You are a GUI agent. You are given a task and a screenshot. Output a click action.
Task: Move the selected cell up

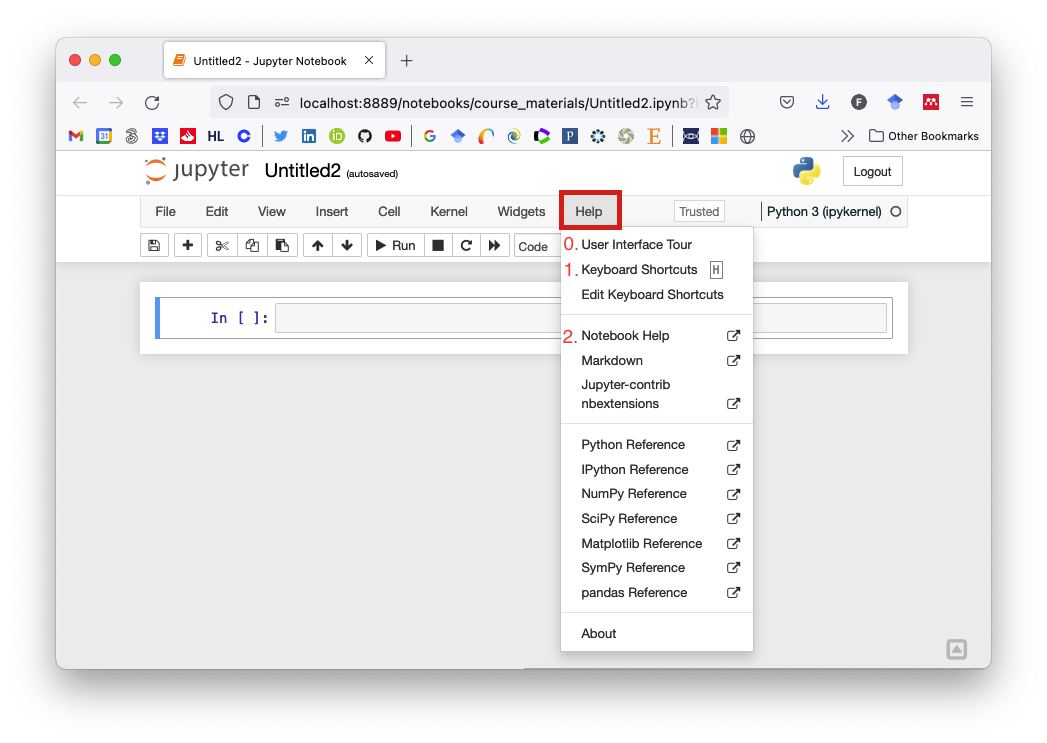pos(318,246)
